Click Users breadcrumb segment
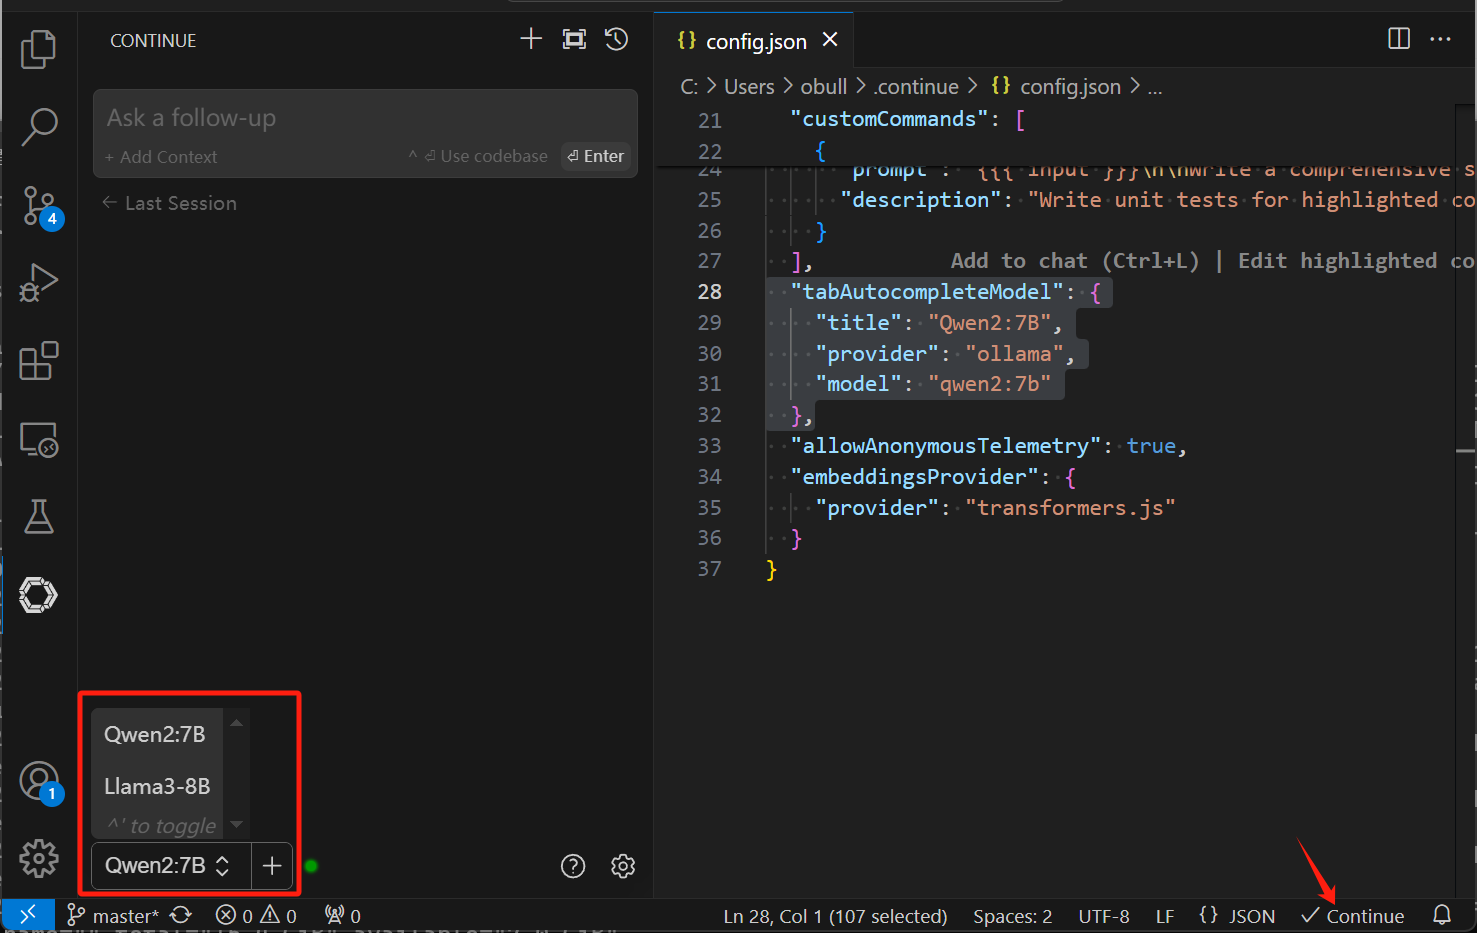This screenshot has height=933, width=1477. pos(749,87)
